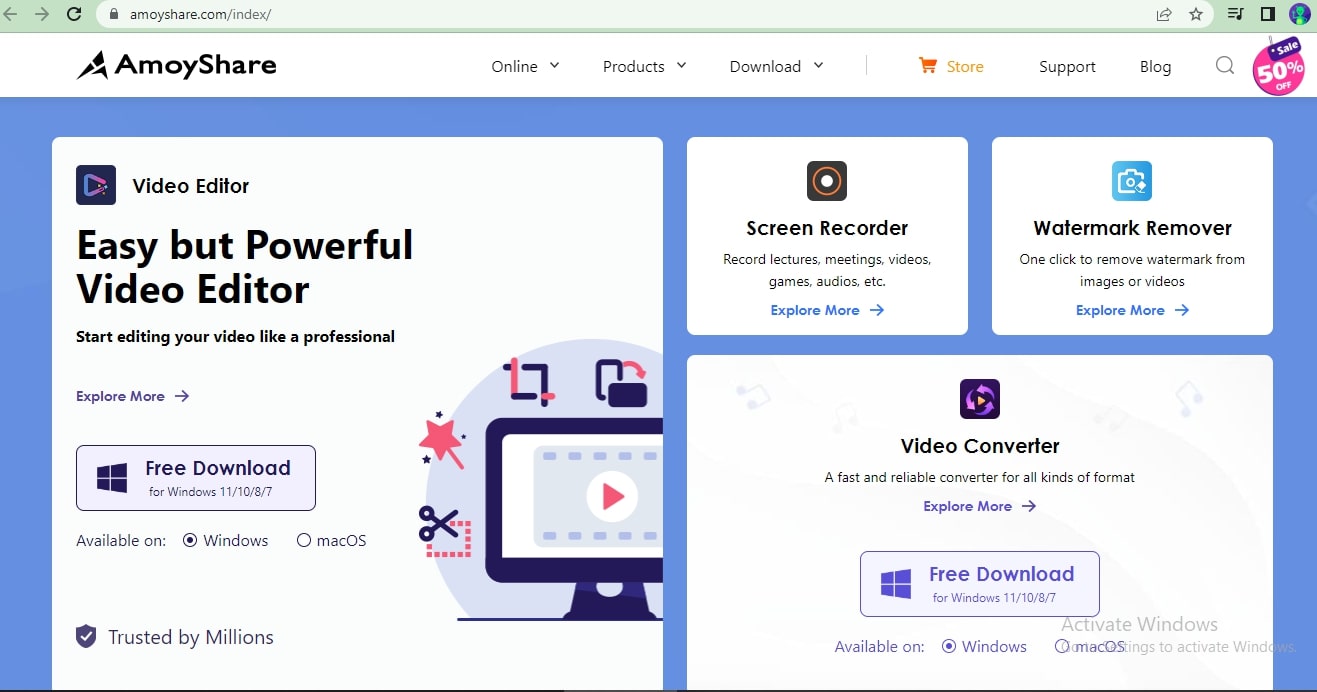The width and height of the screenshot is (1317, 692).
Task: Click the Trusted by Millions text
Action: click(x=191, y=637)
